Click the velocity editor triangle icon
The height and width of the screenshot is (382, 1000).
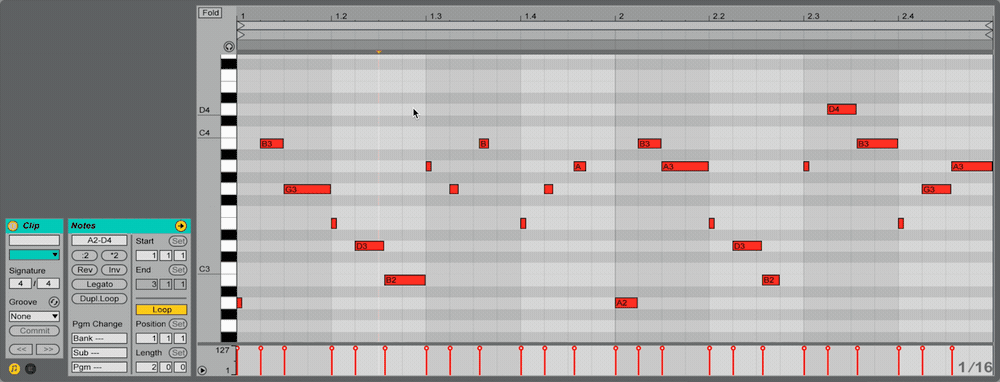click(202, 371)
